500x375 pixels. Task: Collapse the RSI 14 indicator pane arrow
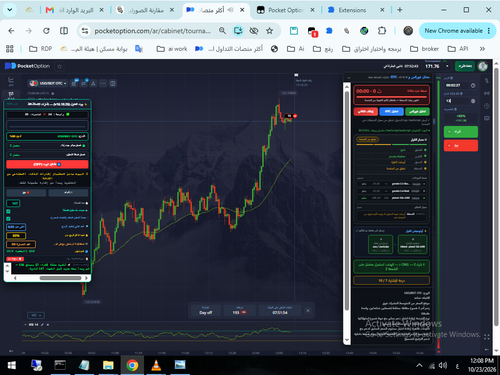click(x=26, y=325)
